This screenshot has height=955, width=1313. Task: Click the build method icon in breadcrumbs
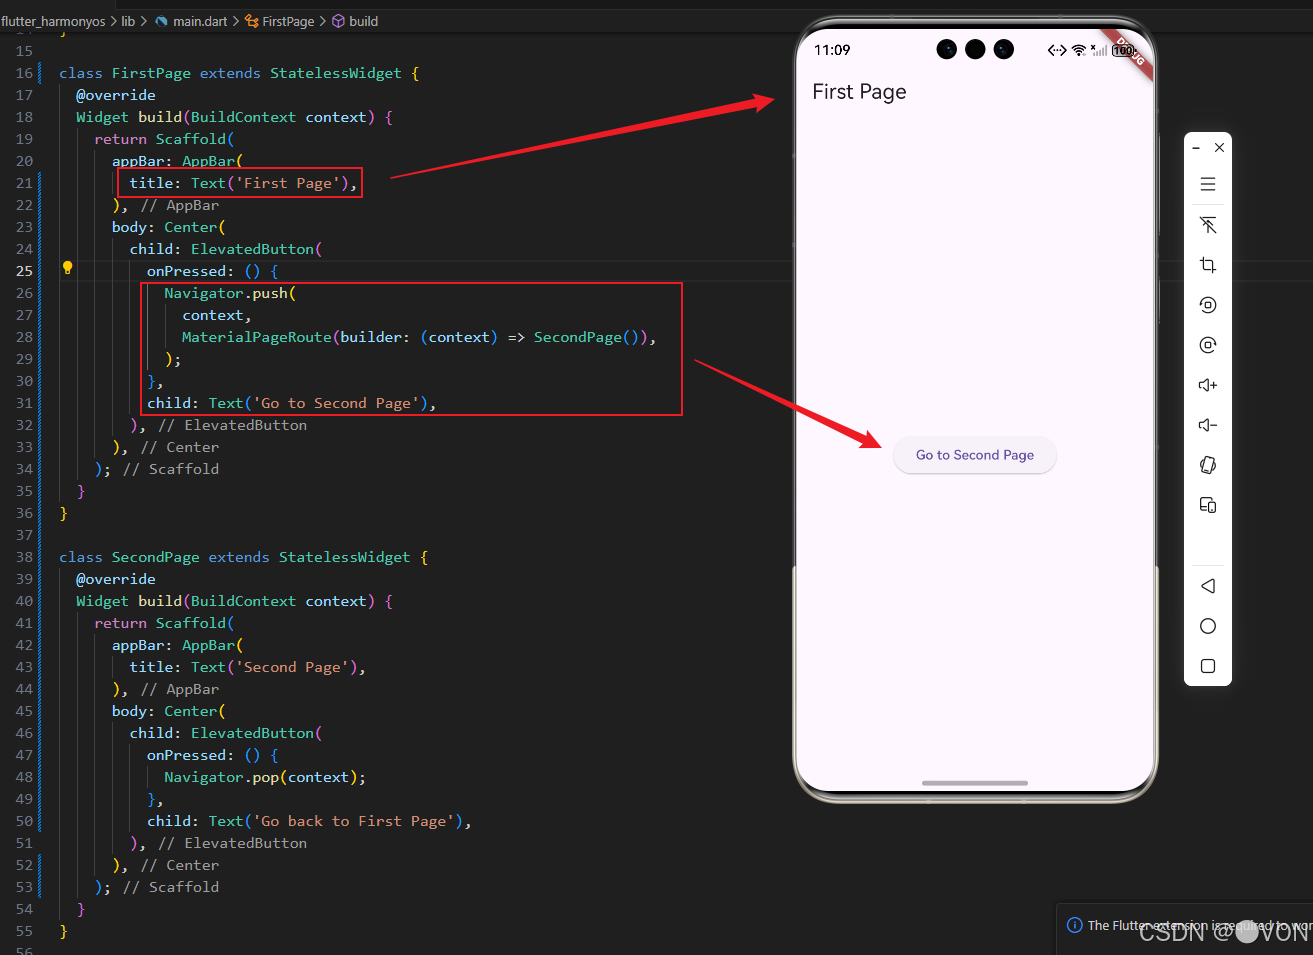click(x=338, y=21)
